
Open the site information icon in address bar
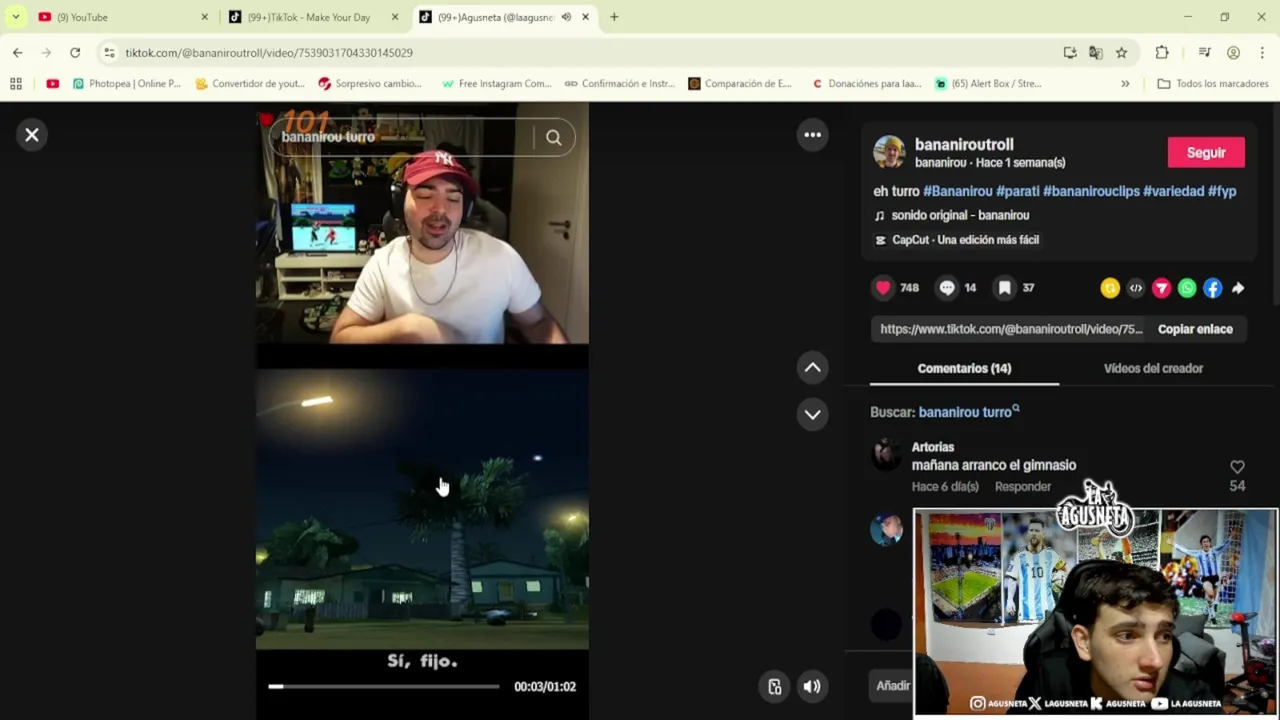[x=109, y=53]
